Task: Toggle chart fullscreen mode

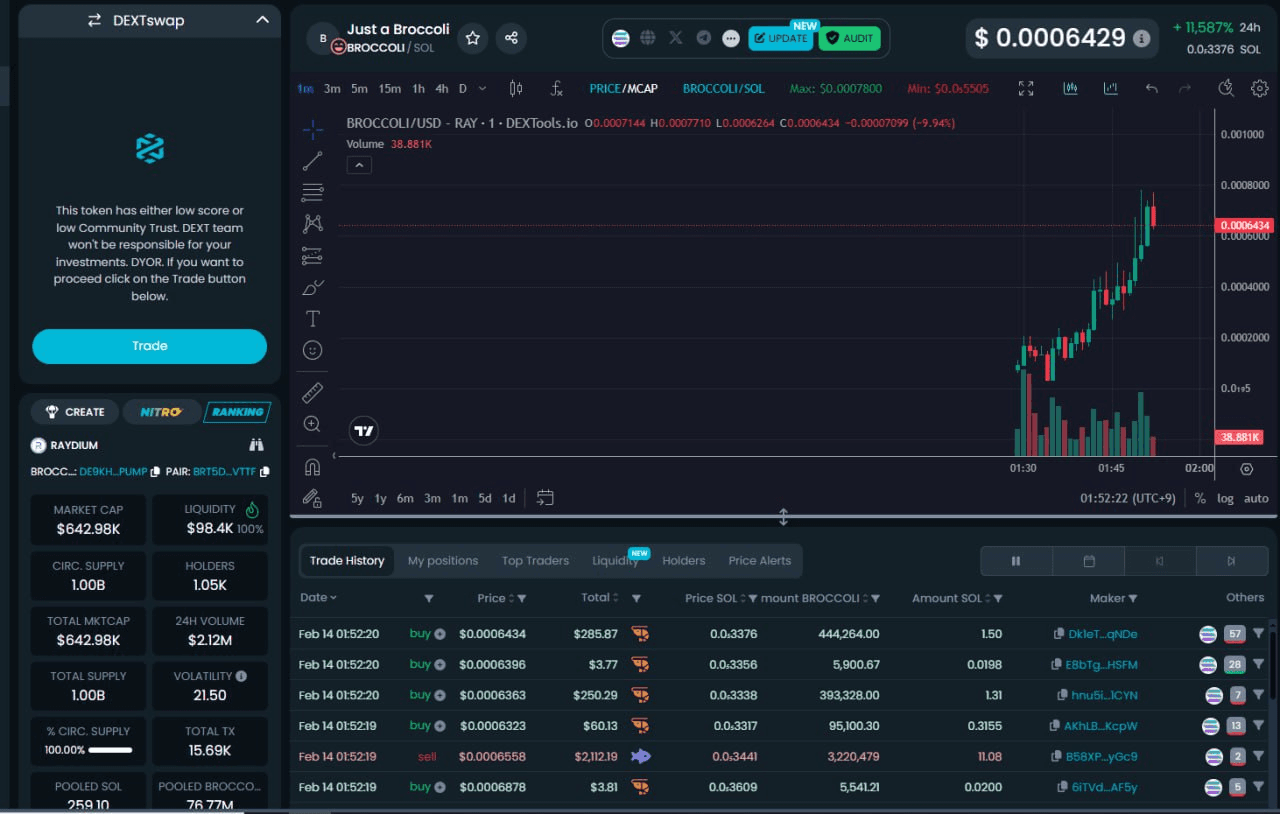Action: tap(1026, 88)
